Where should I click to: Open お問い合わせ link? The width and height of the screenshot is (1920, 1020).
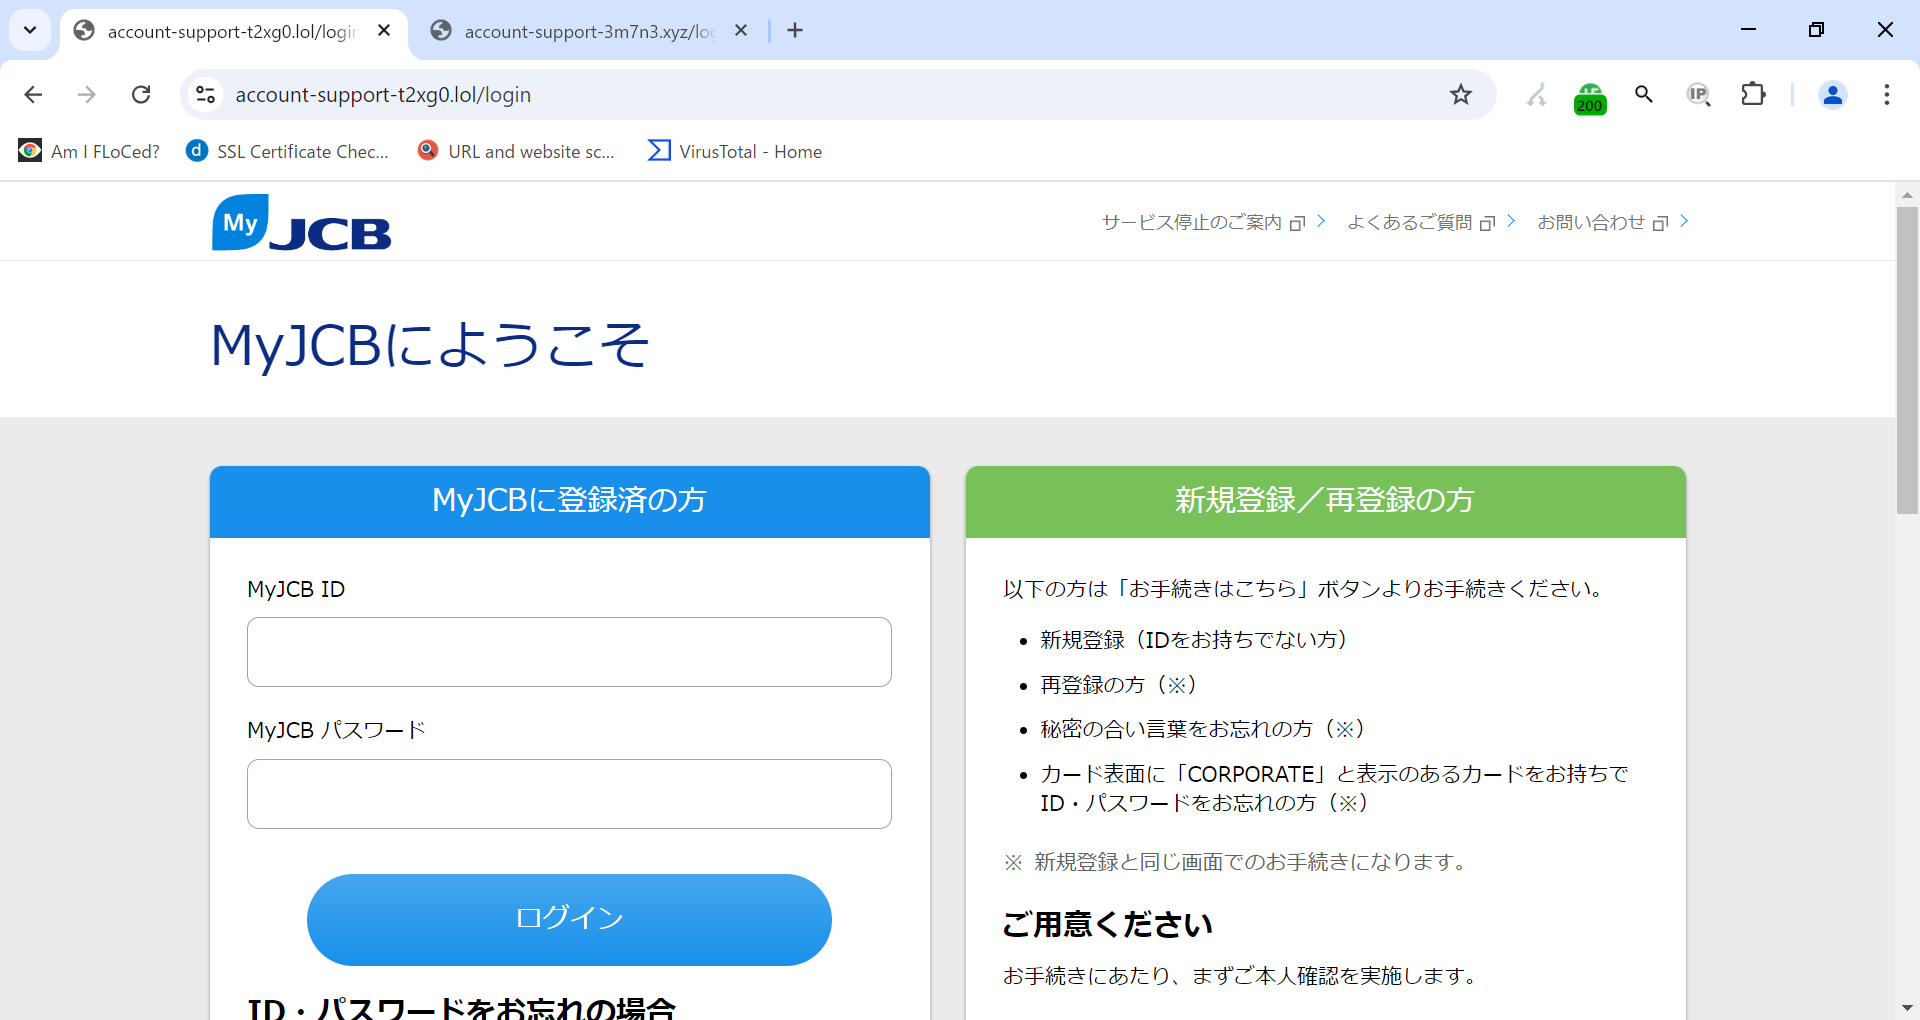(x=1612, y=222)
